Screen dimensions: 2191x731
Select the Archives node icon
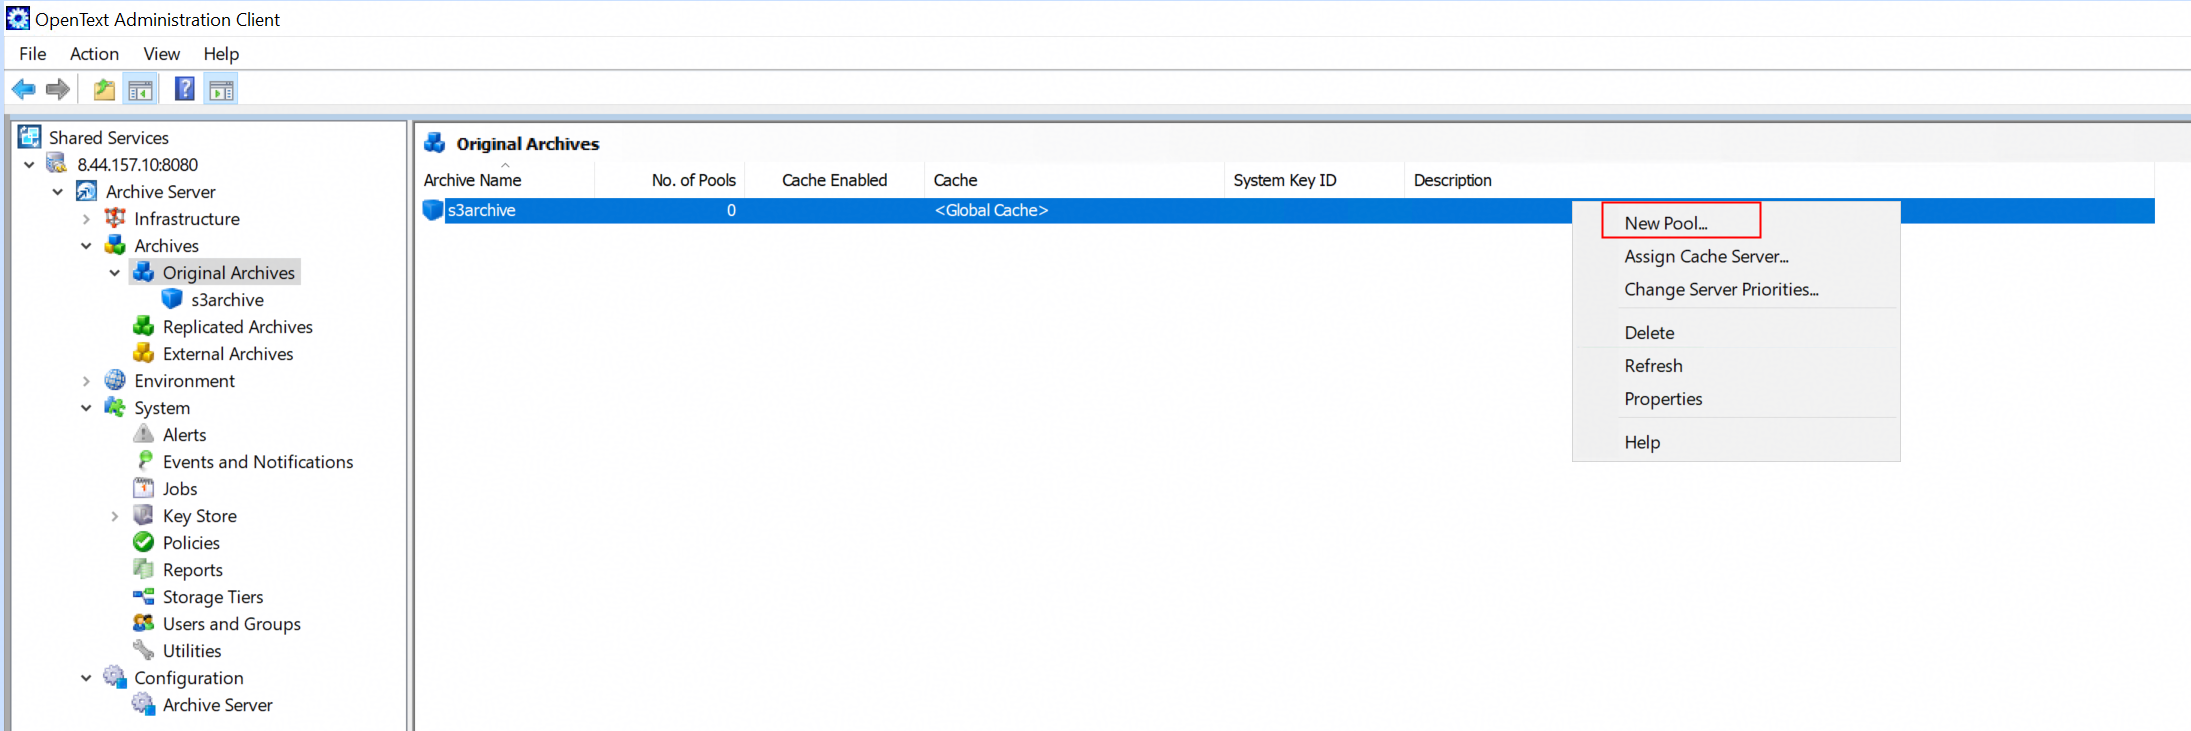[115, 245]
